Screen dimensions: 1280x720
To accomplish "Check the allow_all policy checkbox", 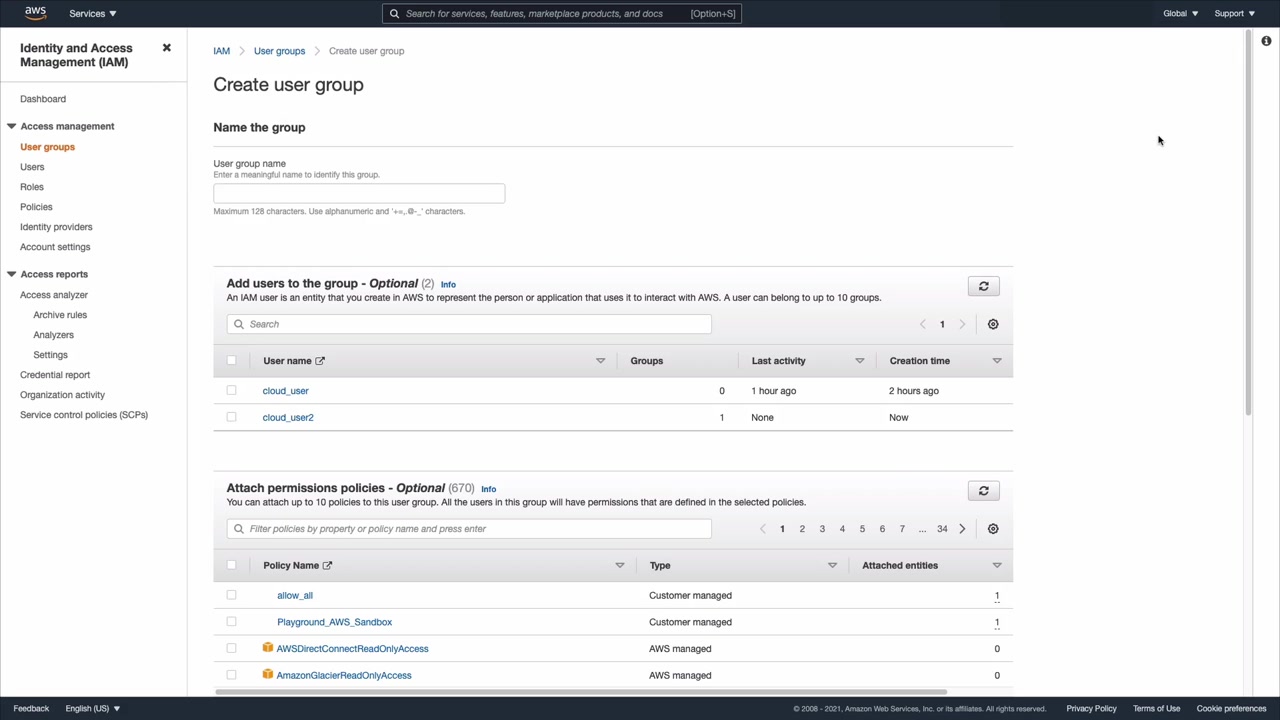I will [232, 595].
